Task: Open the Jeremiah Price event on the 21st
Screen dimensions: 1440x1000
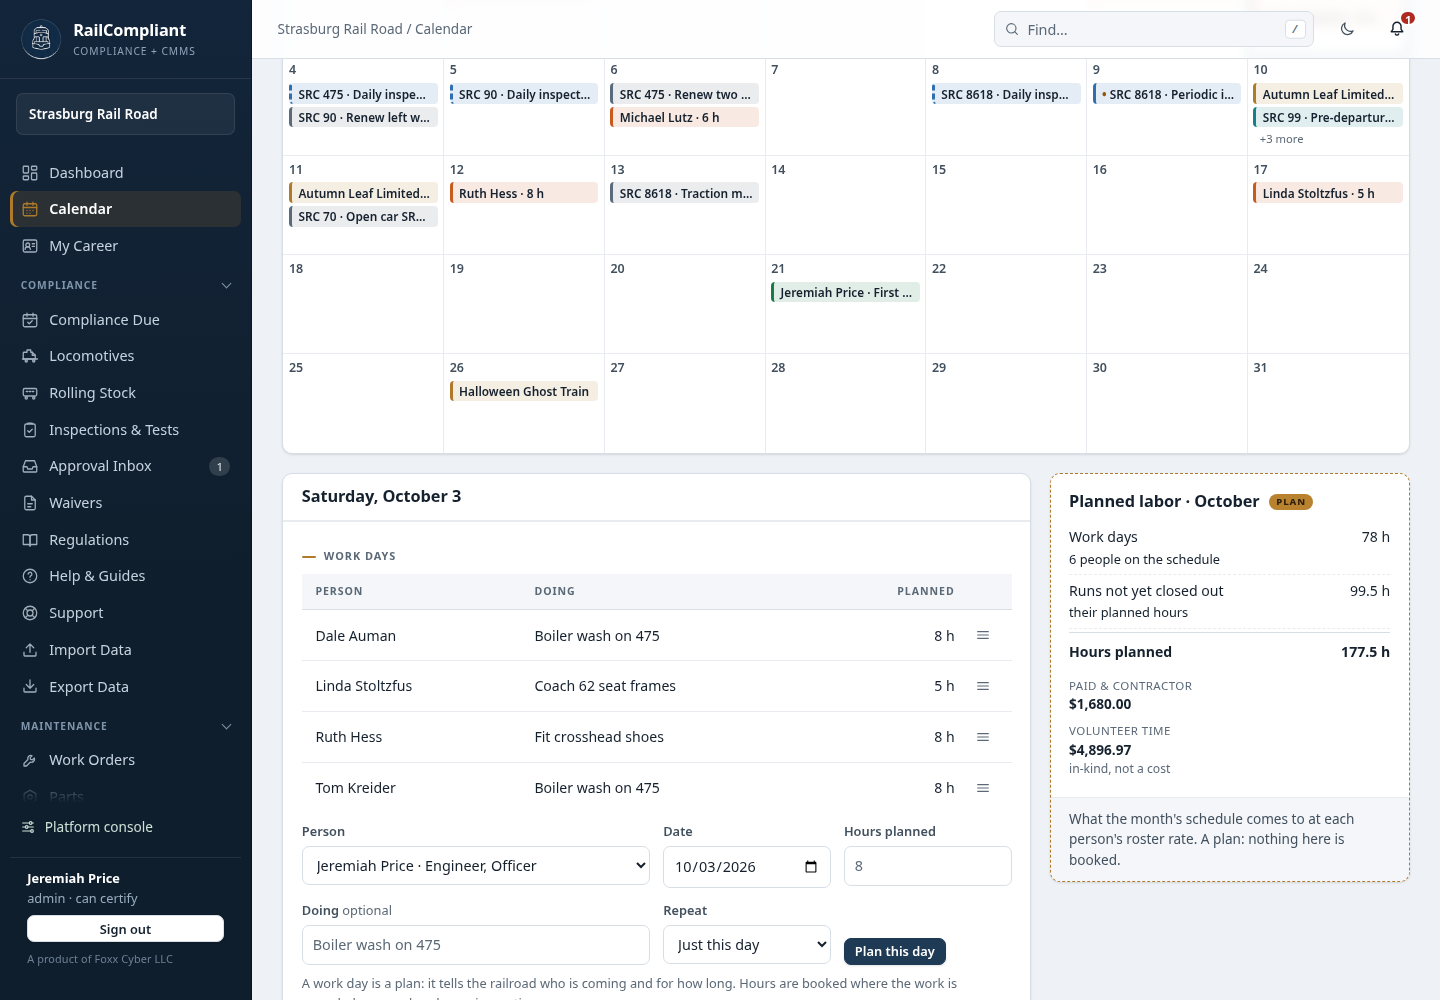Action: [x=845, y=292]
